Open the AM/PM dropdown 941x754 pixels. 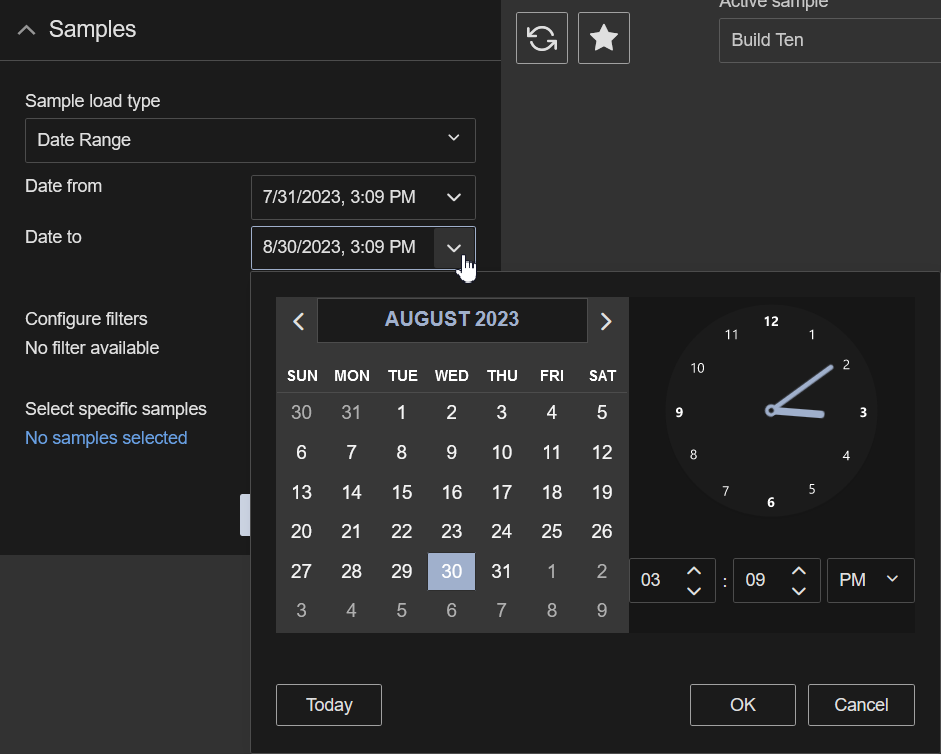[x=870, y=580]
